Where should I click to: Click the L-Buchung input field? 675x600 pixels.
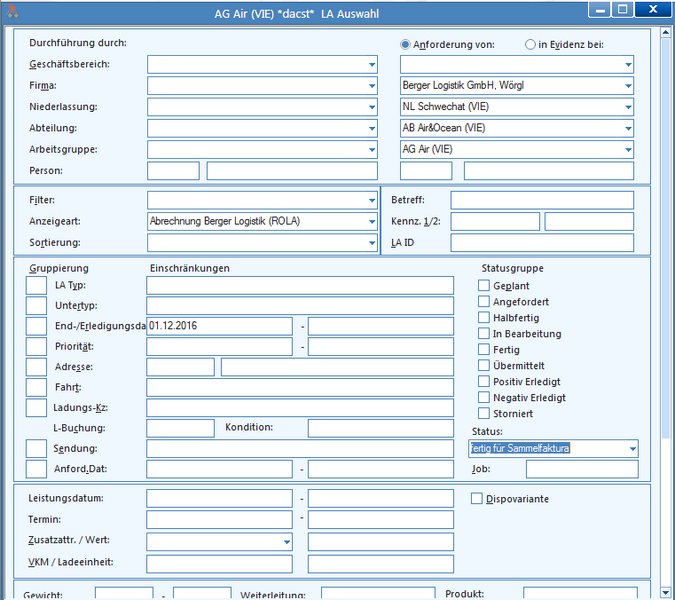pyautogui.click(x=180, y=428)
